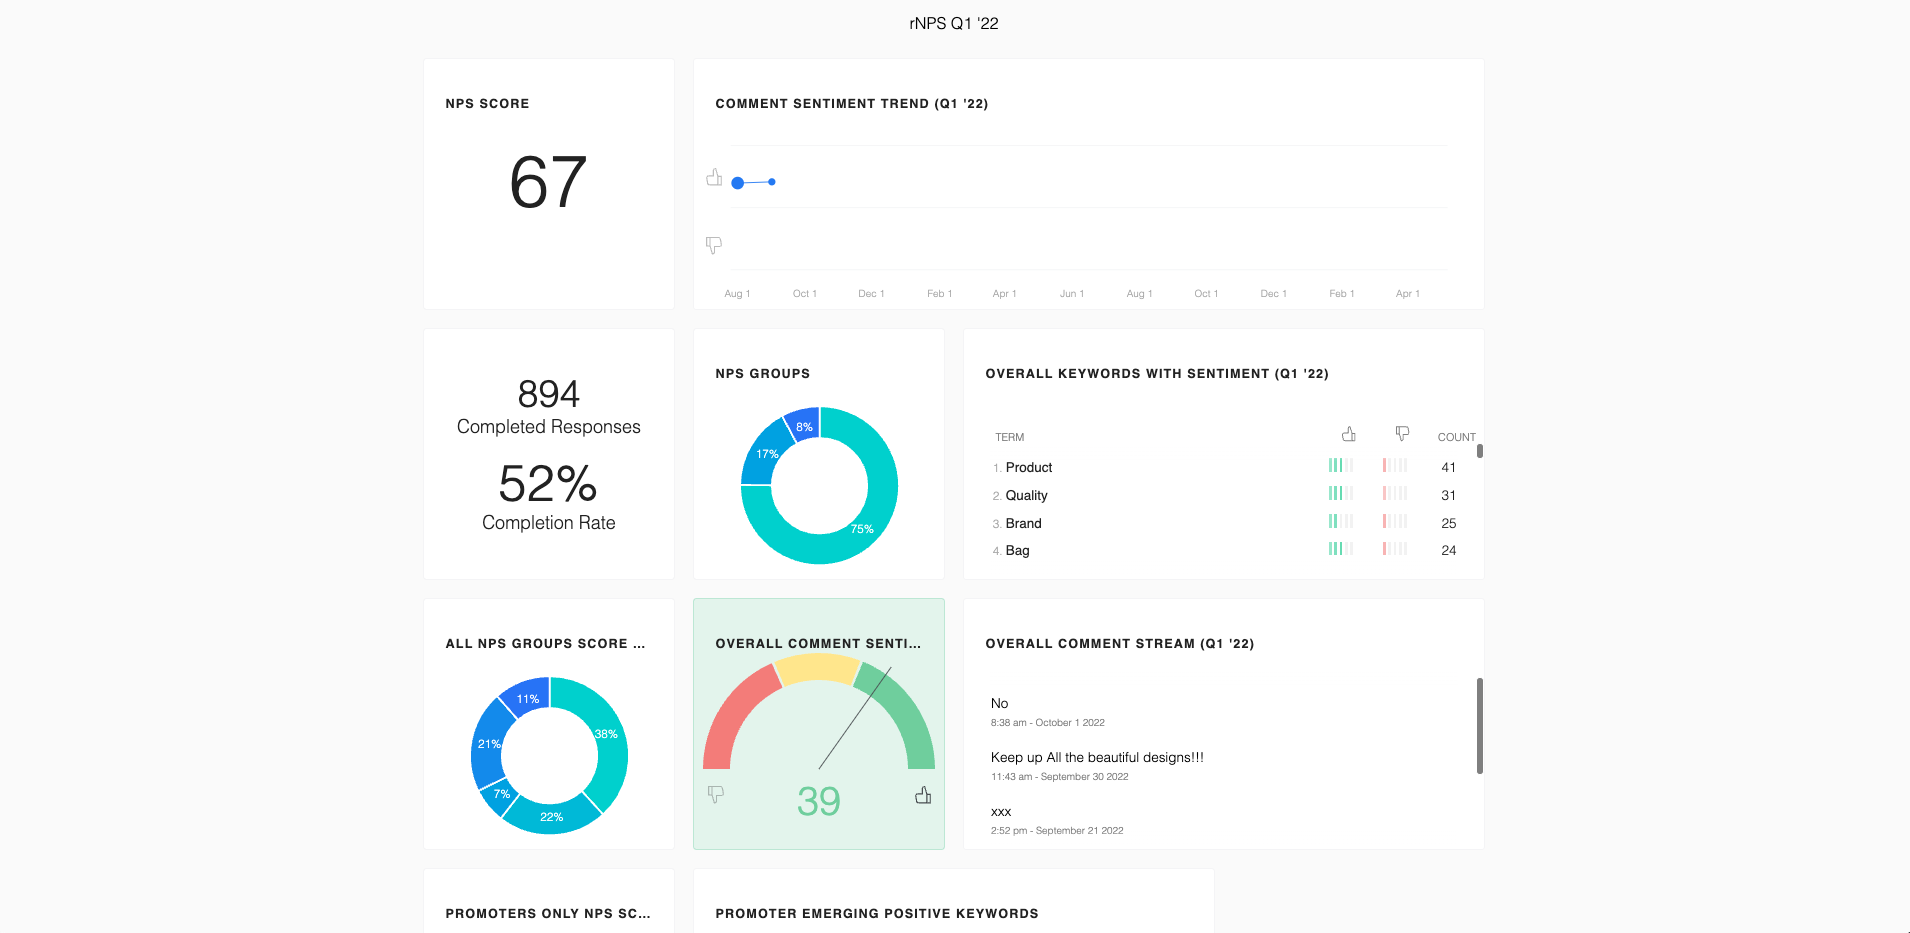Click the thumbs-down icon on the sentiment trend chart
Viewport: 1910px width, 933px height.
[x=714, y=245]
